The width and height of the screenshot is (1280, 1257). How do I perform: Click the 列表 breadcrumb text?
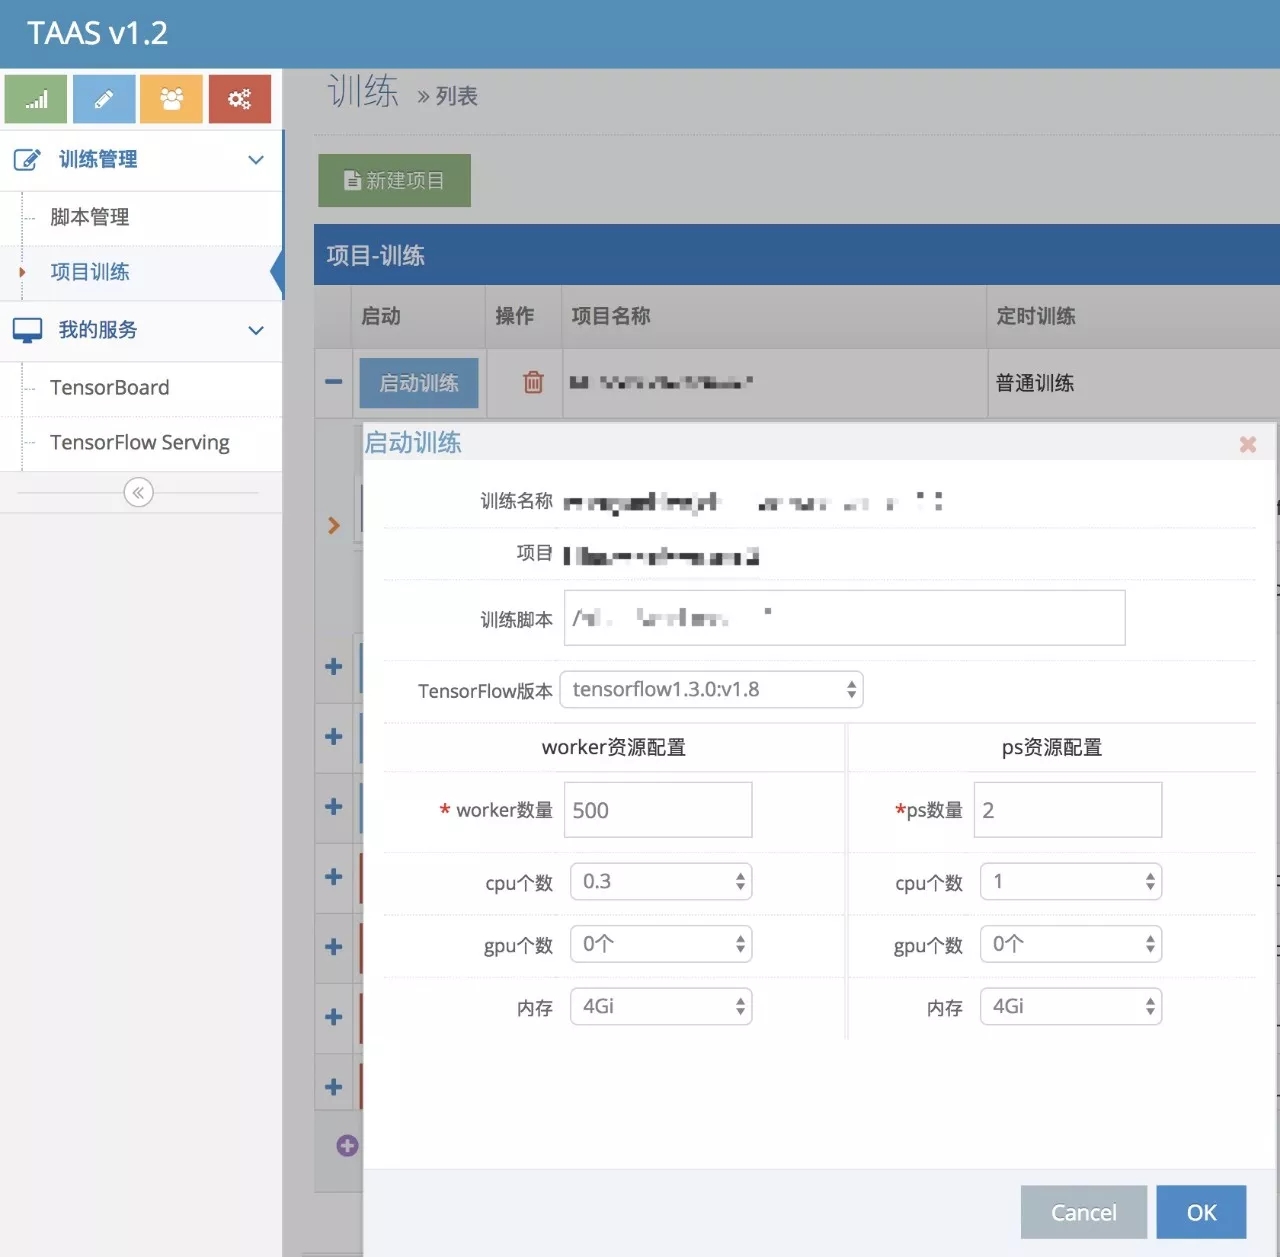coord(456,96)
